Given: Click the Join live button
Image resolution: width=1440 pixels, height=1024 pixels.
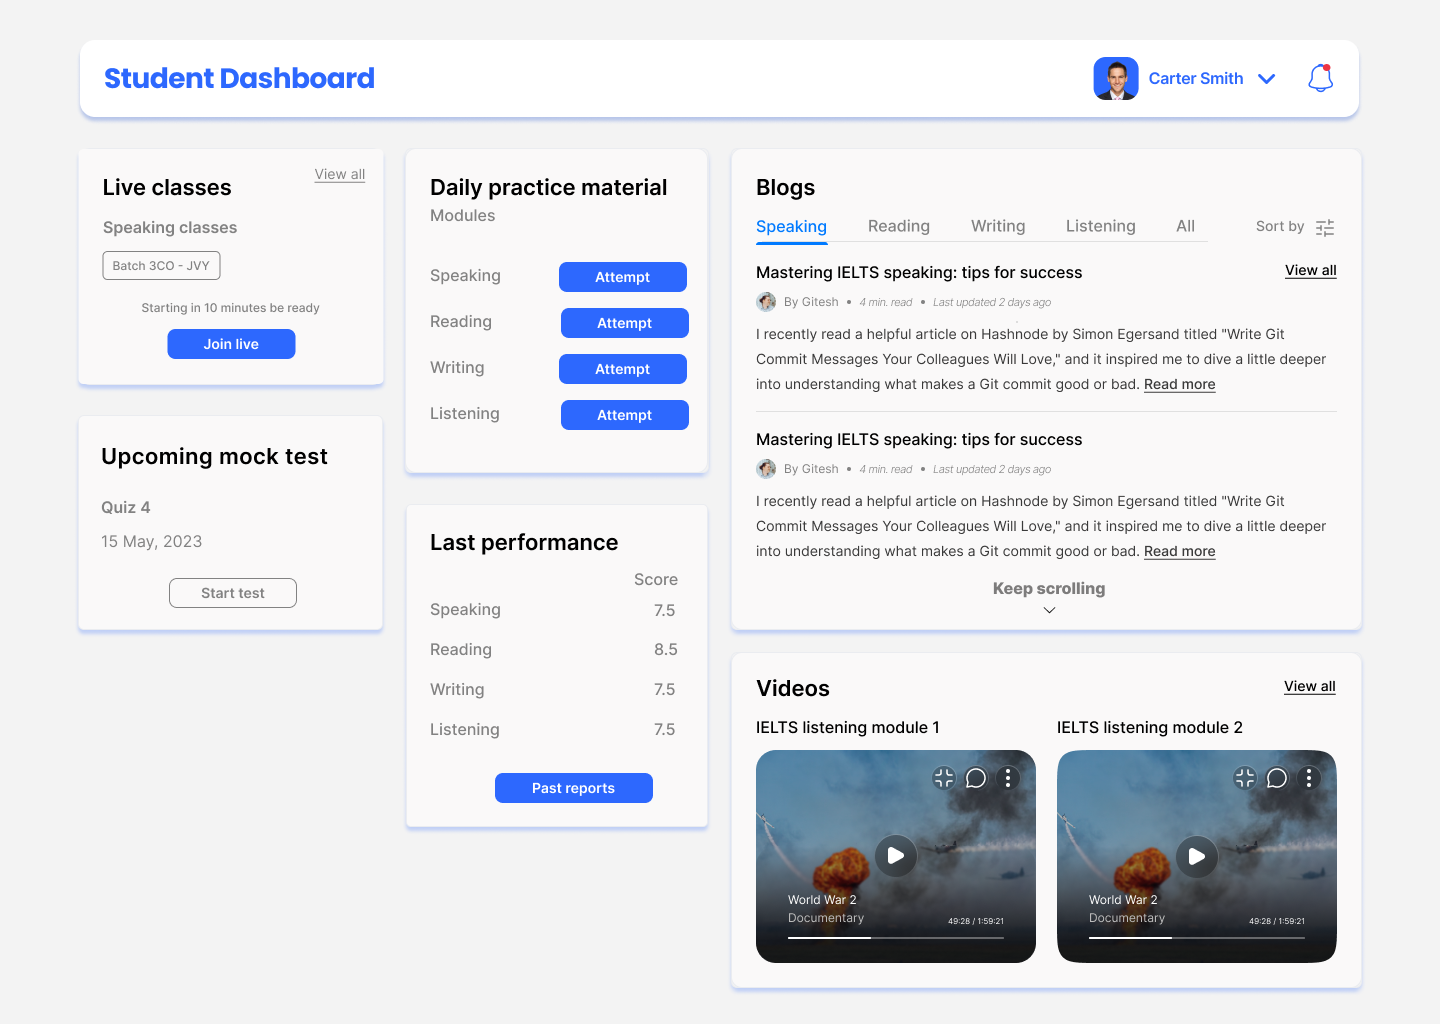Looking at the screenshot, I should point(231,344).
